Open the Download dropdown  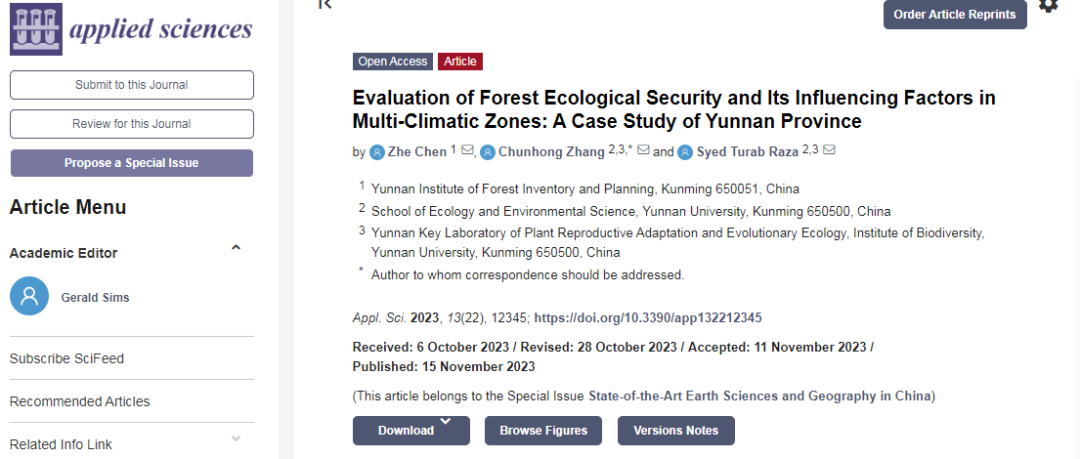click(x=410, y=430)
